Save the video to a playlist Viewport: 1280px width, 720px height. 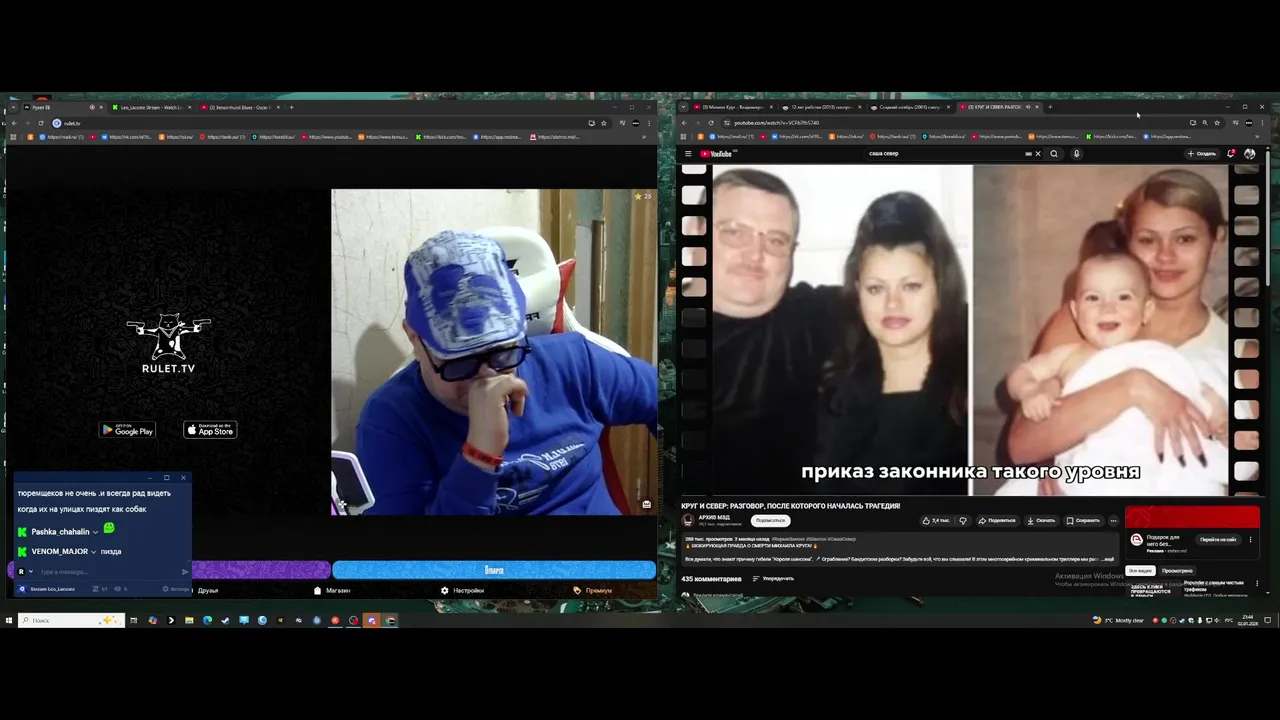1083,520
